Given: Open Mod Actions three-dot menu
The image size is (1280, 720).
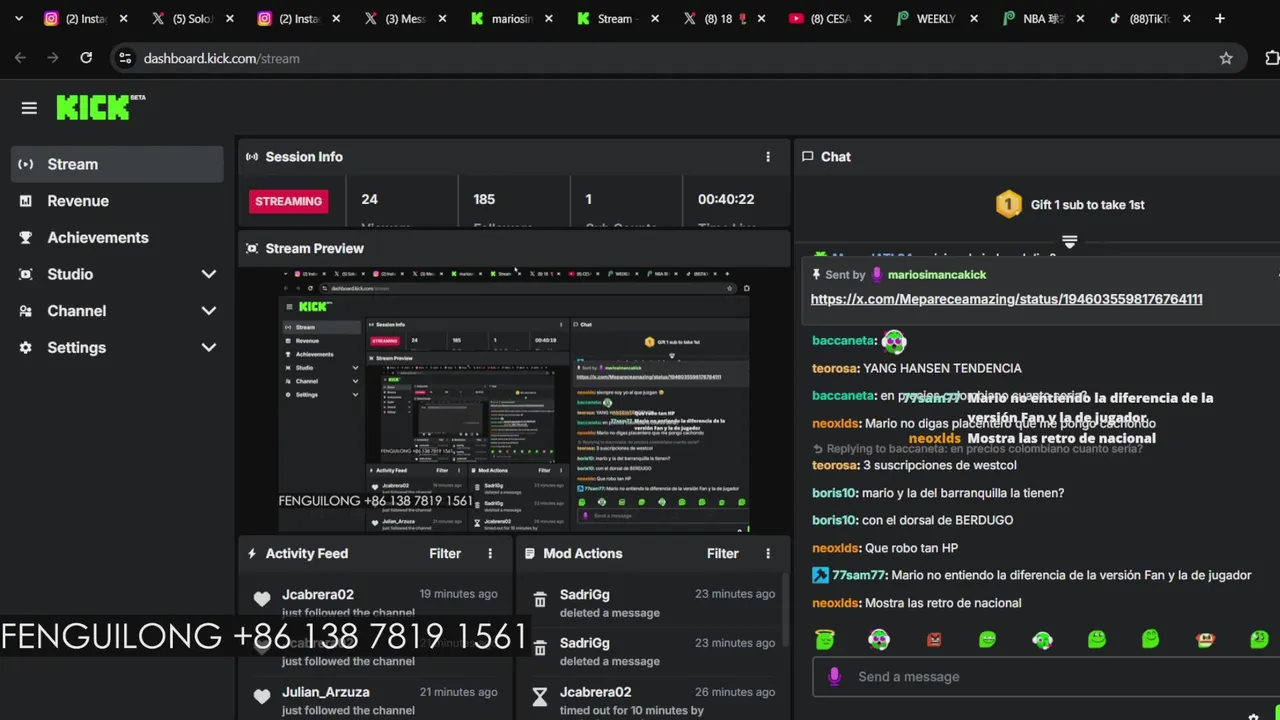Looking at the screenshot, I should pyautogui.click(x=768, y=553).
